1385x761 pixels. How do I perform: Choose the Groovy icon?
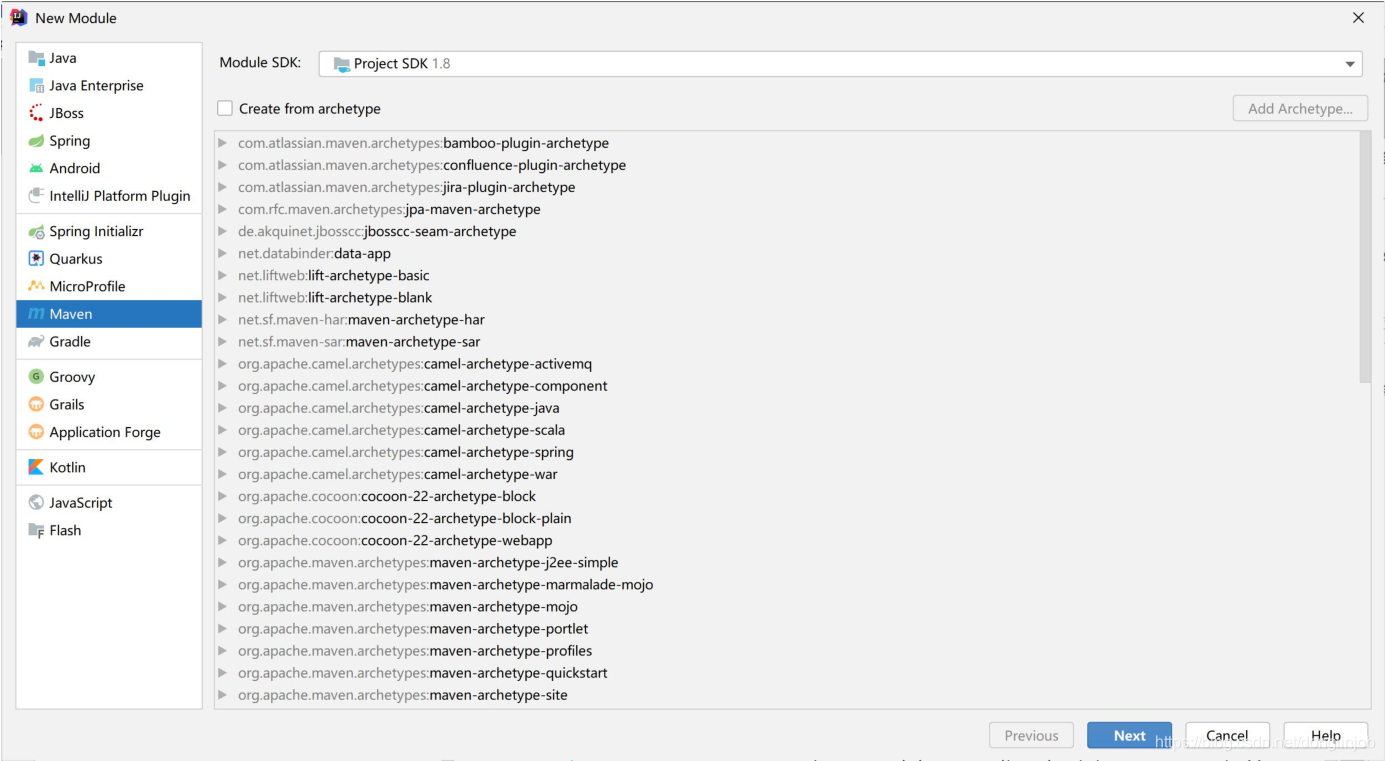click(37, 377)
